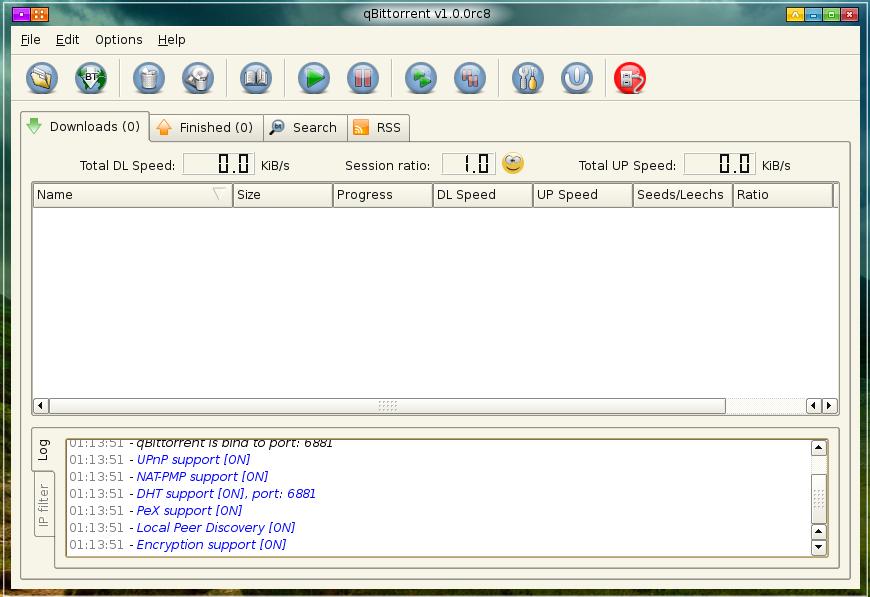Sort by Ratio column header
Screen dimensions: 870x597
[x=783, y=195]
